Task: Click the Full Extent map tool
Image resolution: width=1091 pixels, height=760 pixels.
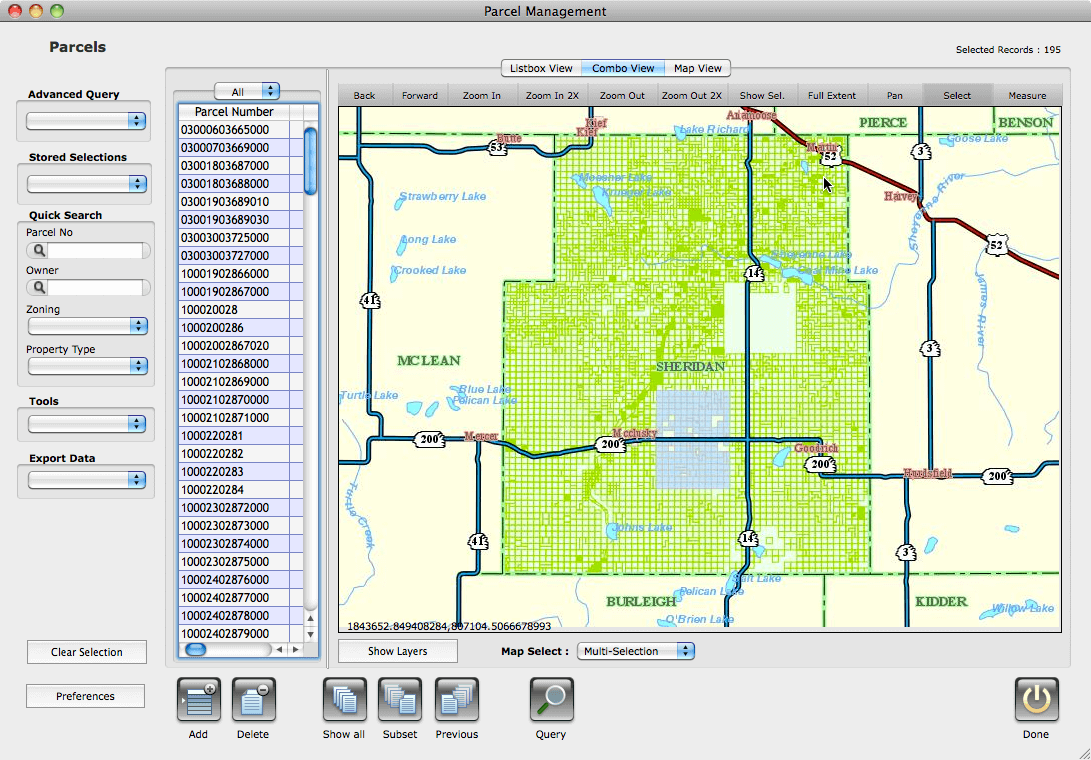Action: click(x=832, y=95)
